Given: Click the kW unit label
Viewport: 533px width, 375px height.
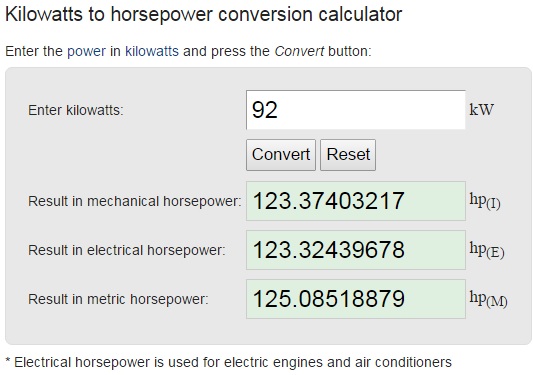Looking at the screenshot, I should [x=481, y=110].
